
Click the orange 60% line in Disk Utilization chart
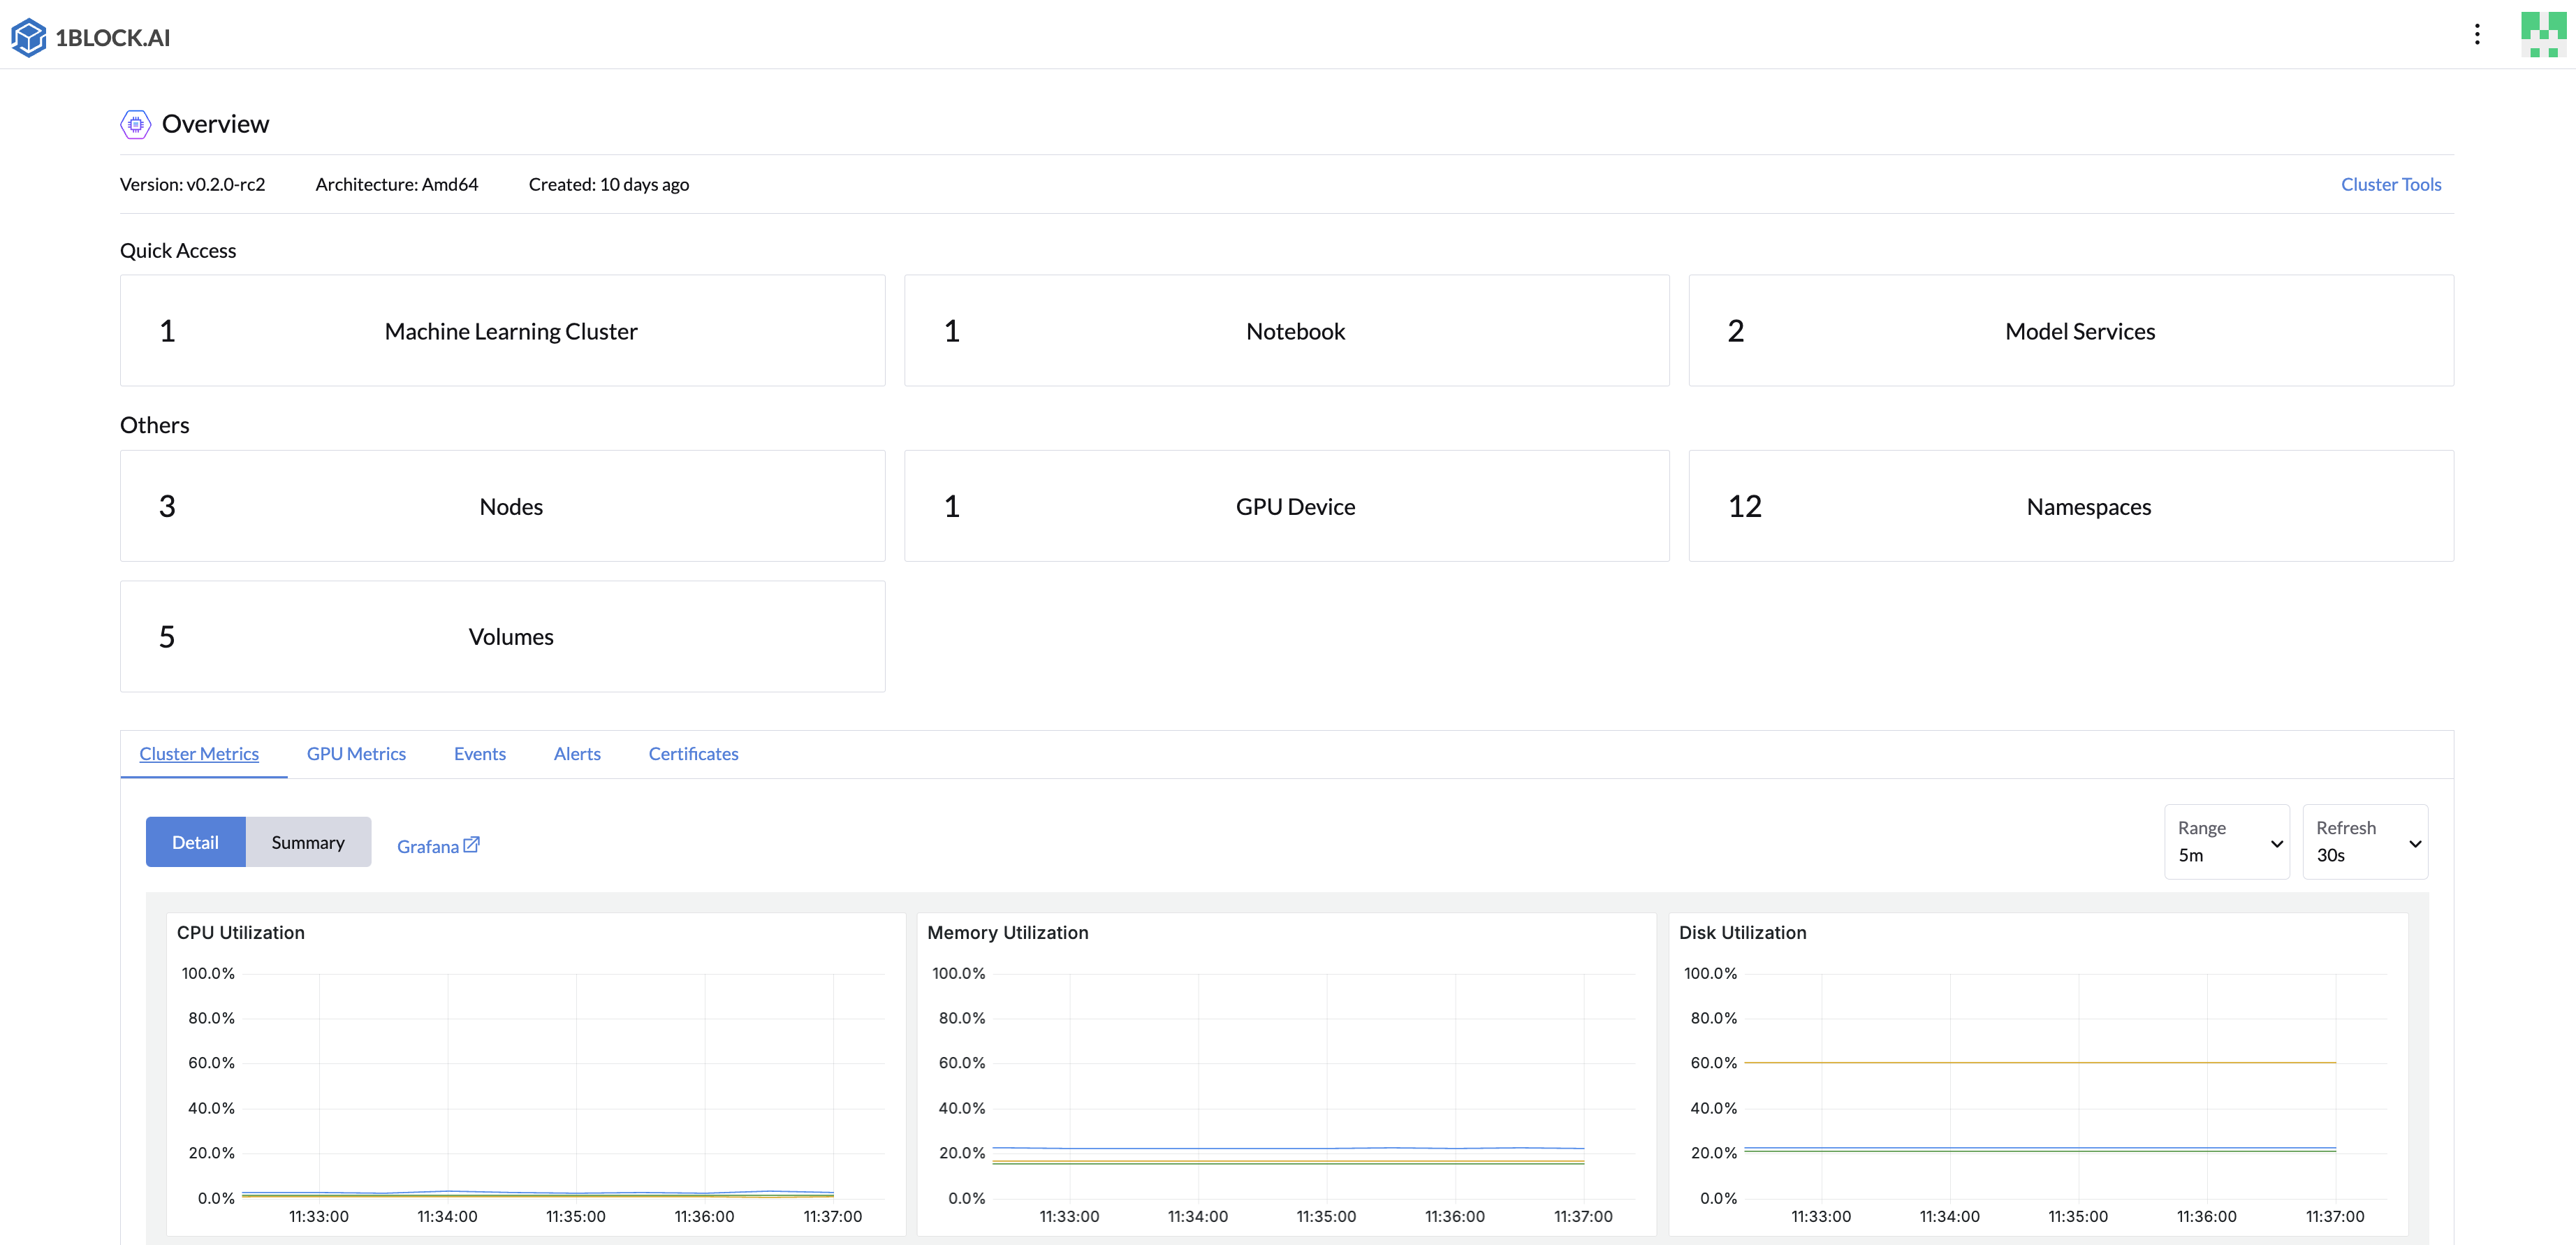[x=2040, y=1062]
